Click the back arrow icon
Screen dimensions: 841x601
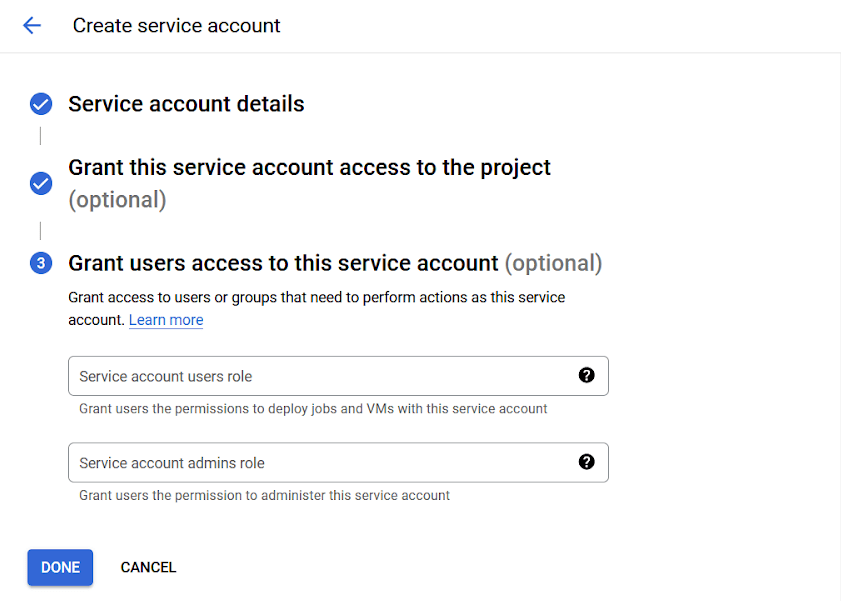coord(32,26)
